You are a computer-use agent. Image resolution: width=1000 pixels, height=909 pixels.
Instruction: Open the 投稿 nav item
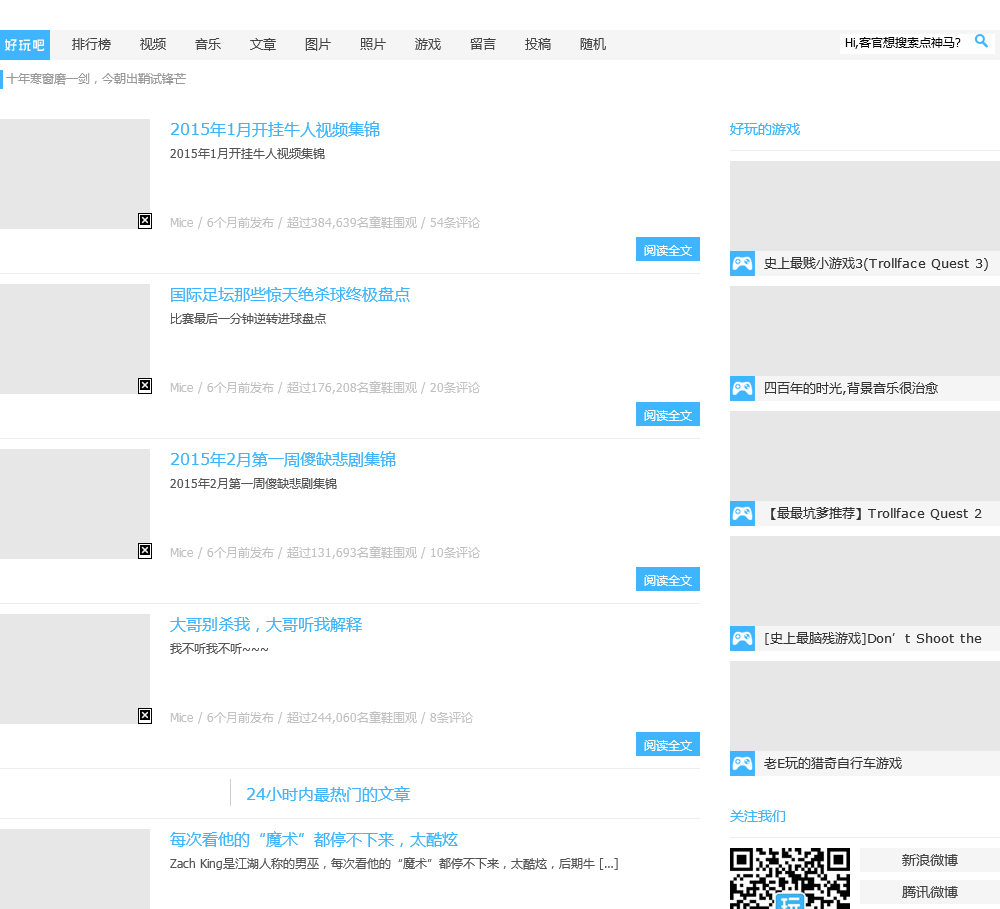[538, 45]
